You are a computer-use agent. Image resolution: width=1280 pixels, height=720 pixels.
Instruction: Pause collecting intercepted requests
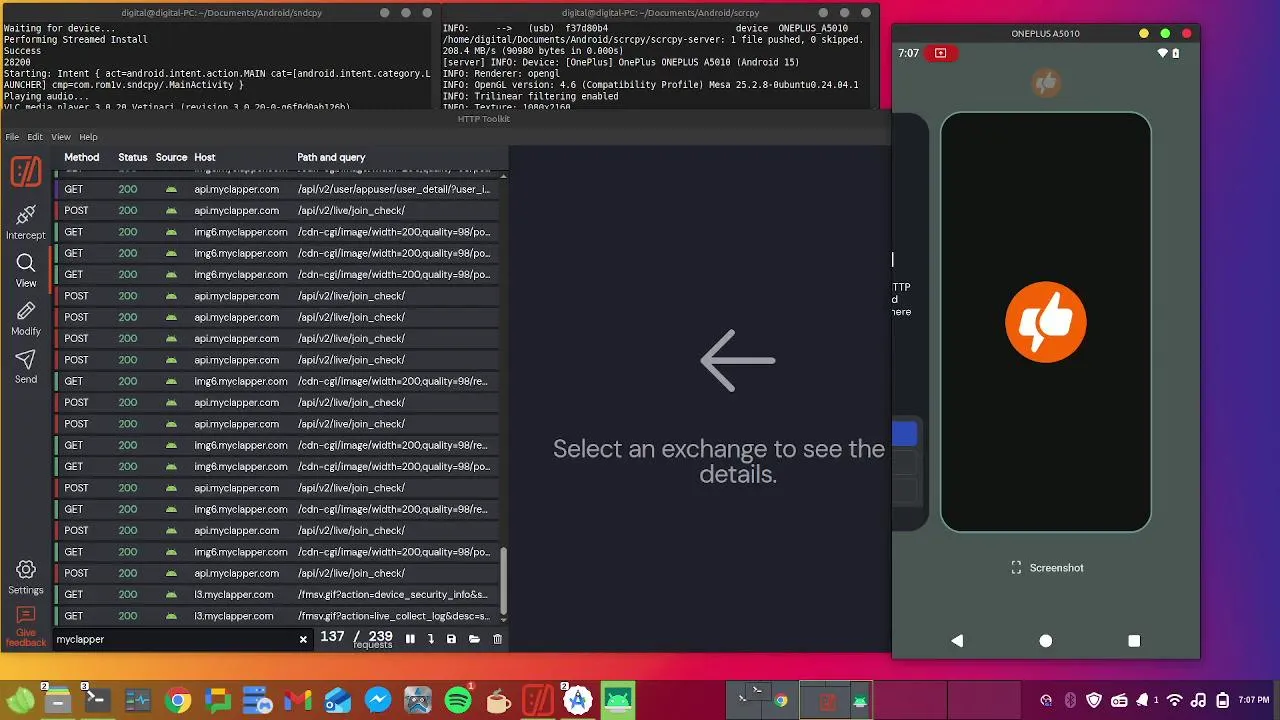(410, 639)
